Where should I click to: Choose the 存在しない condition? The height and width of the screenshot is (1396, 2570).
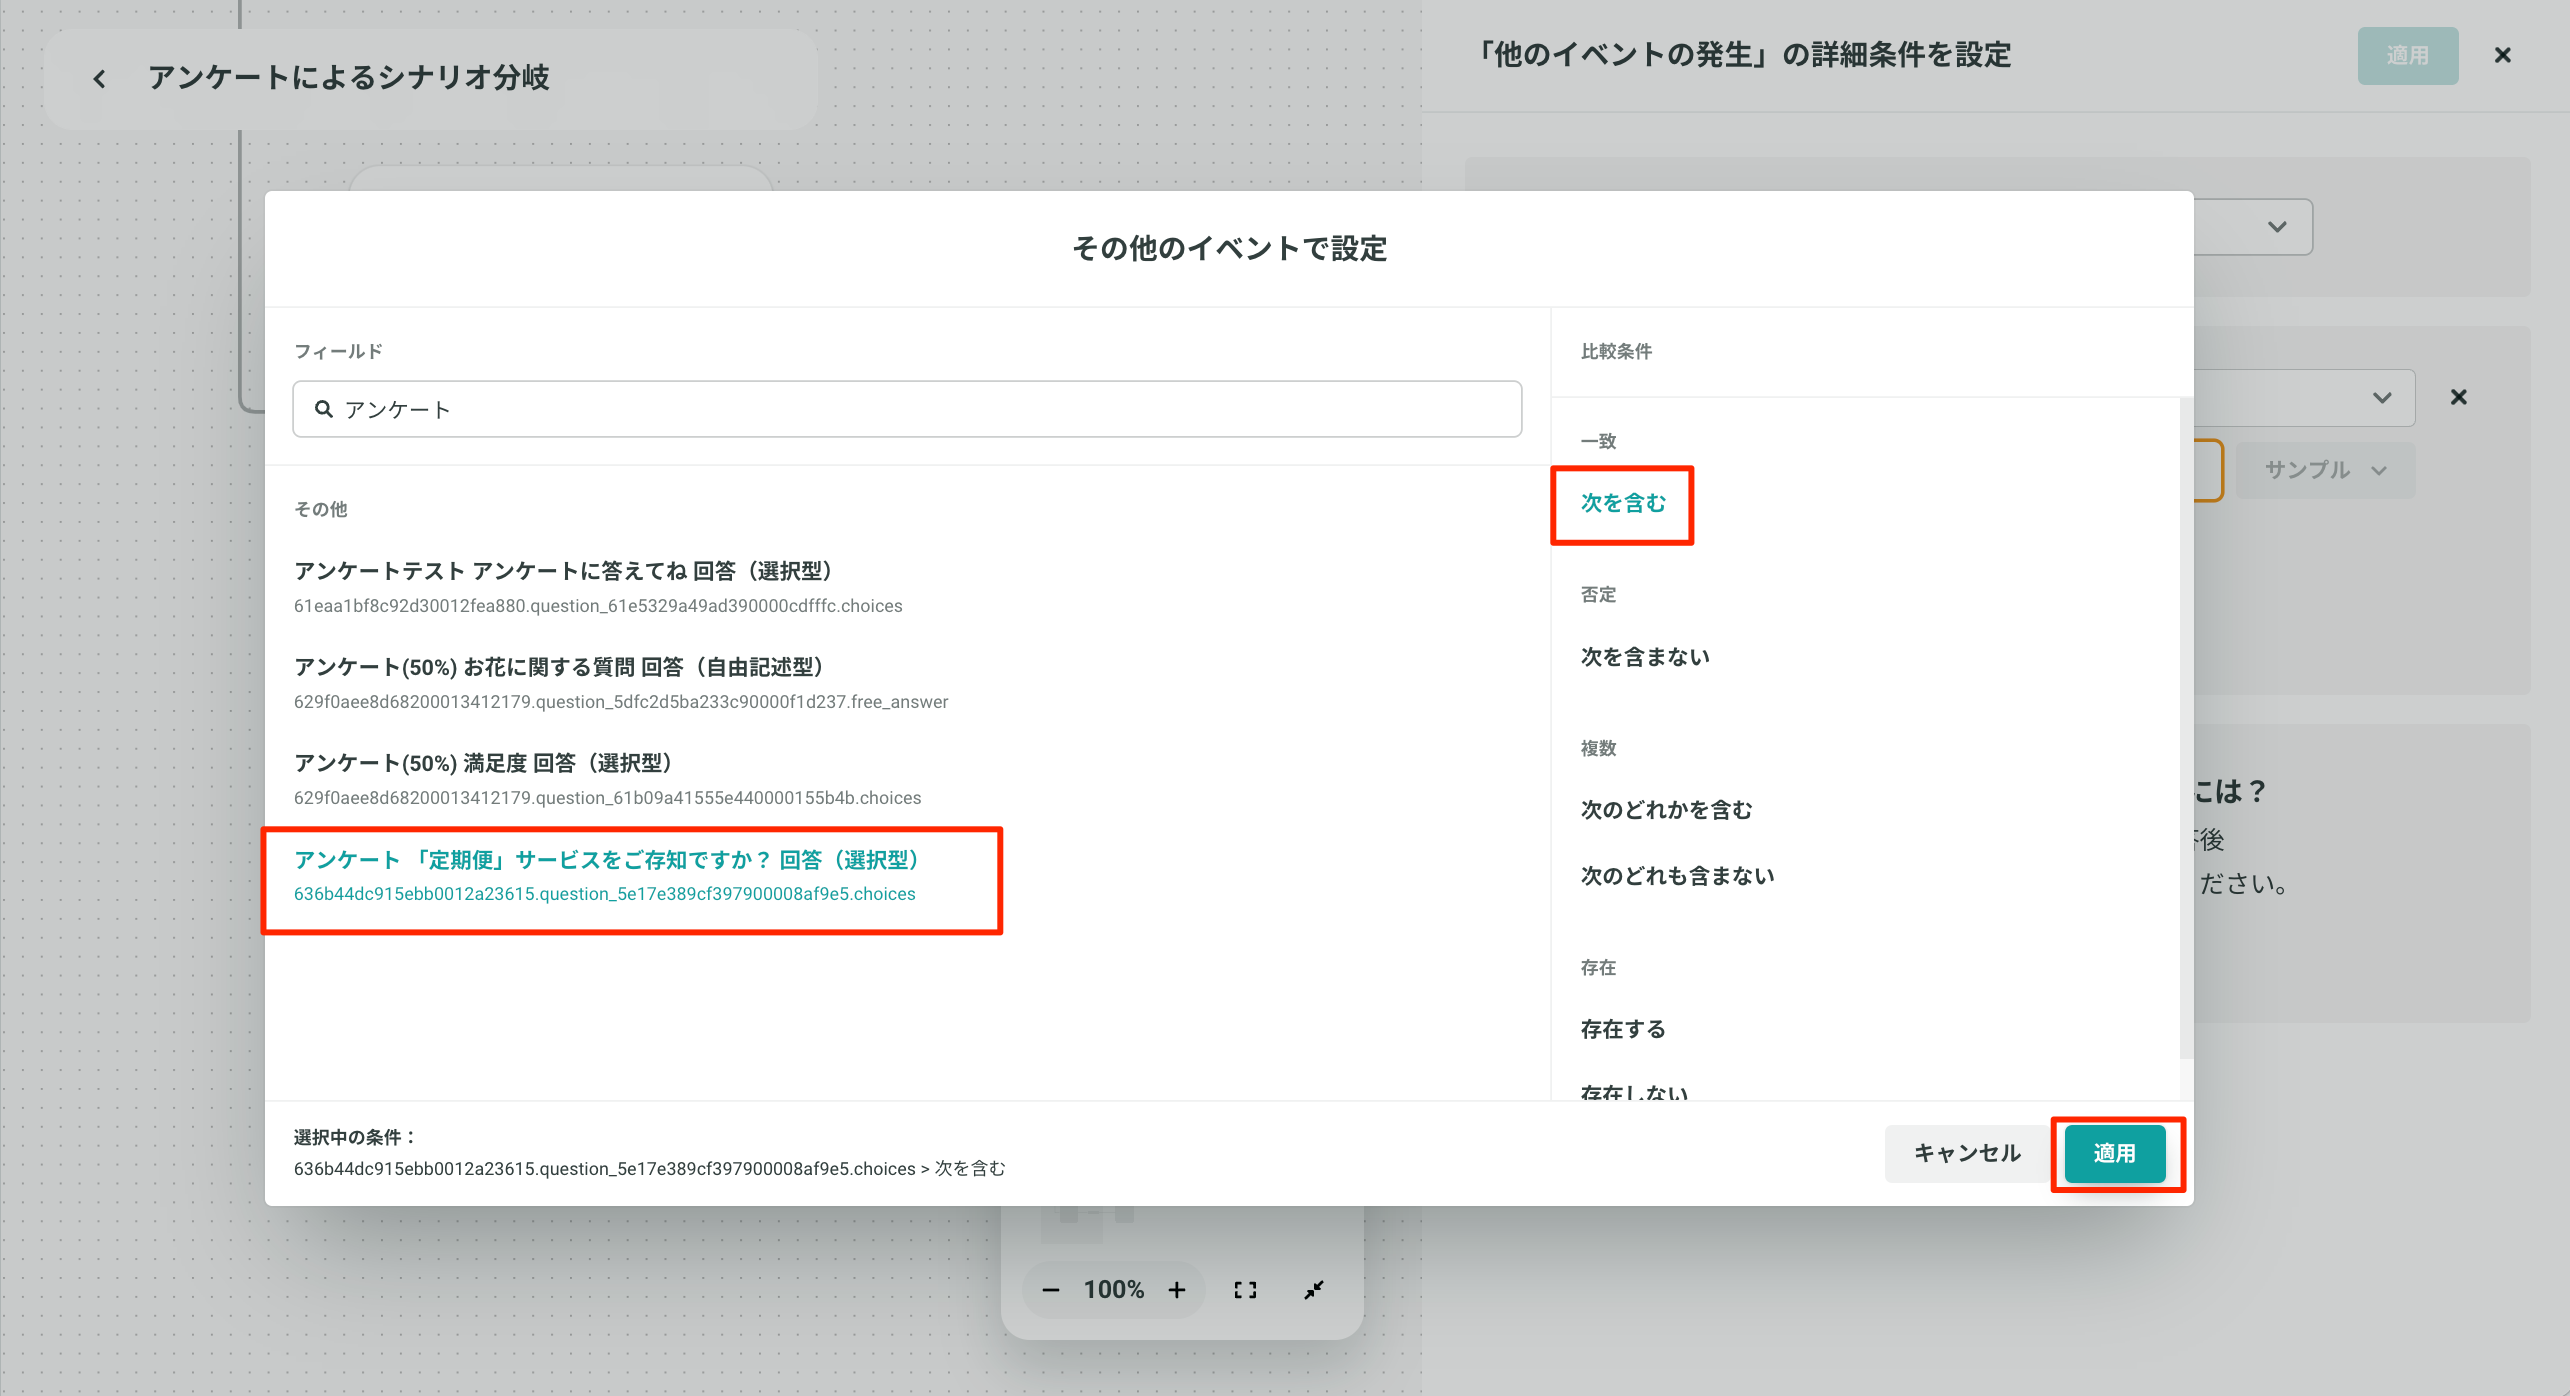click(1634, 1092)
